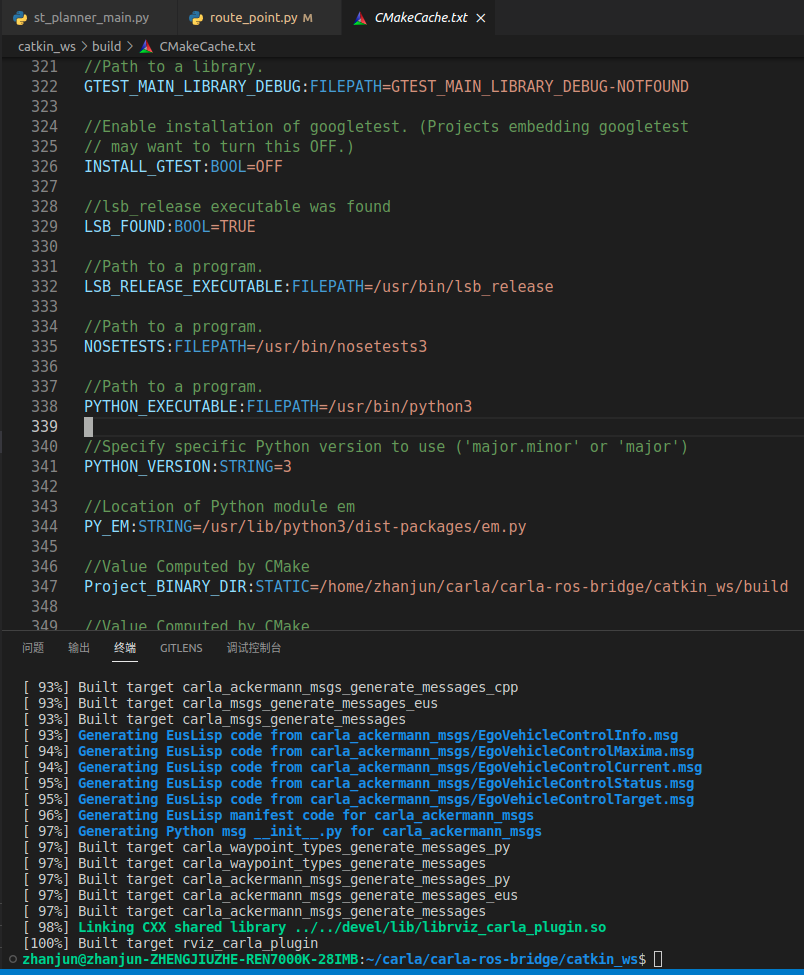Select the 终端 (Terminal) panel tab
Viewport: 804px width, 975px height.
125,648
